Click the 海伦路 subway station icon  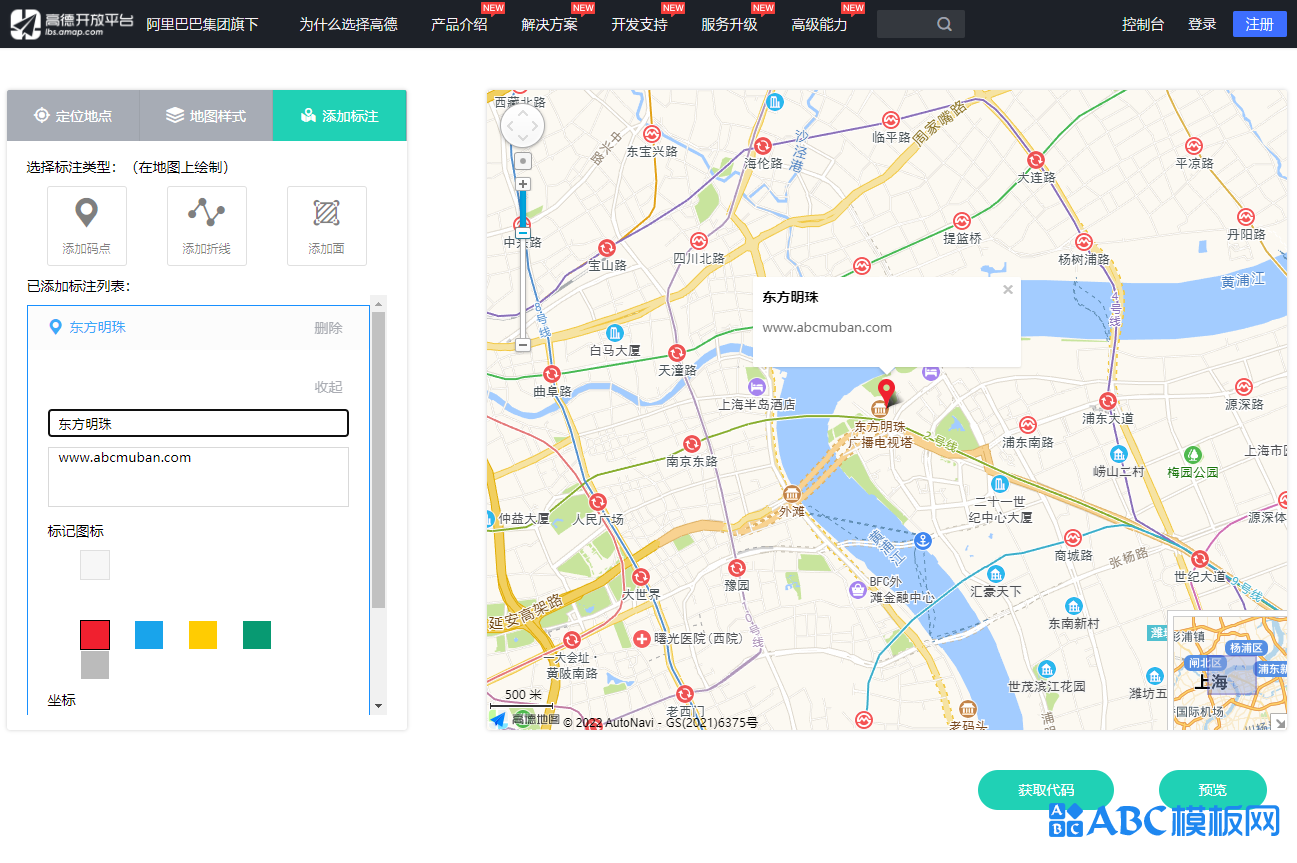coord(763,146)
